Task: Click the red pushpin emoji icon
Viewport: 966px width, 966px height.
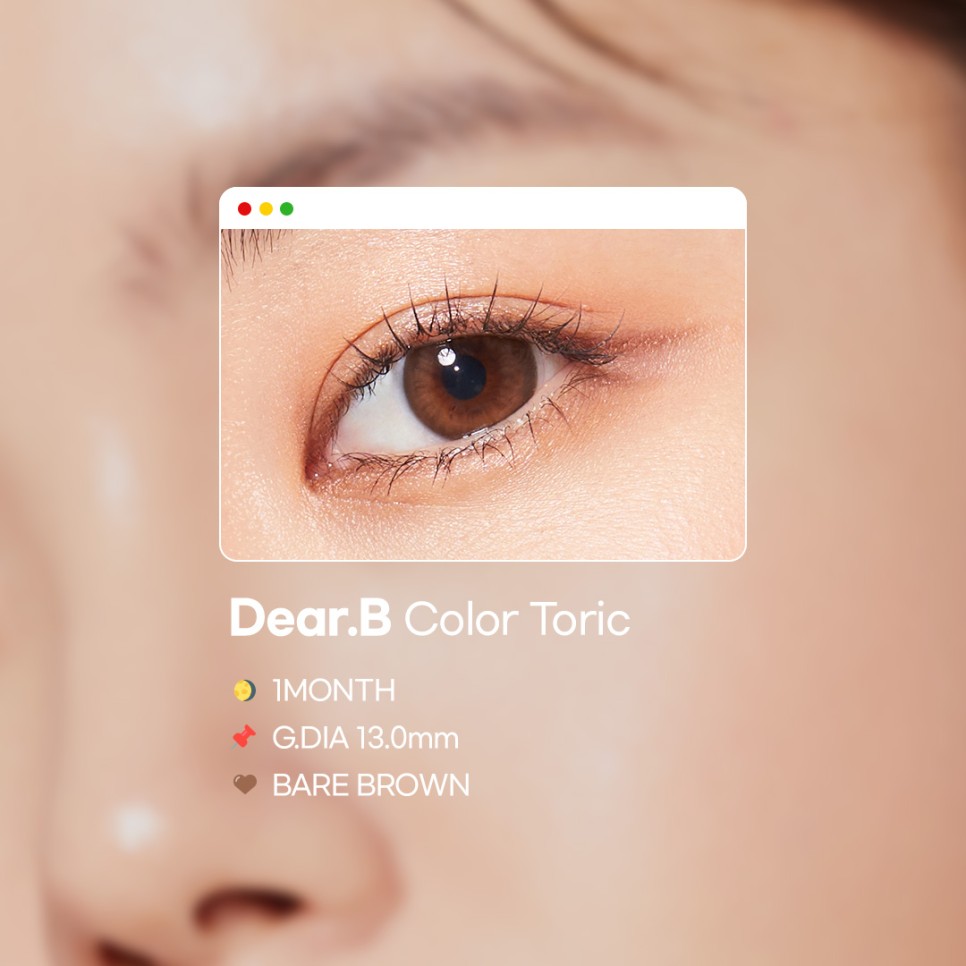Action: [245, 736]
